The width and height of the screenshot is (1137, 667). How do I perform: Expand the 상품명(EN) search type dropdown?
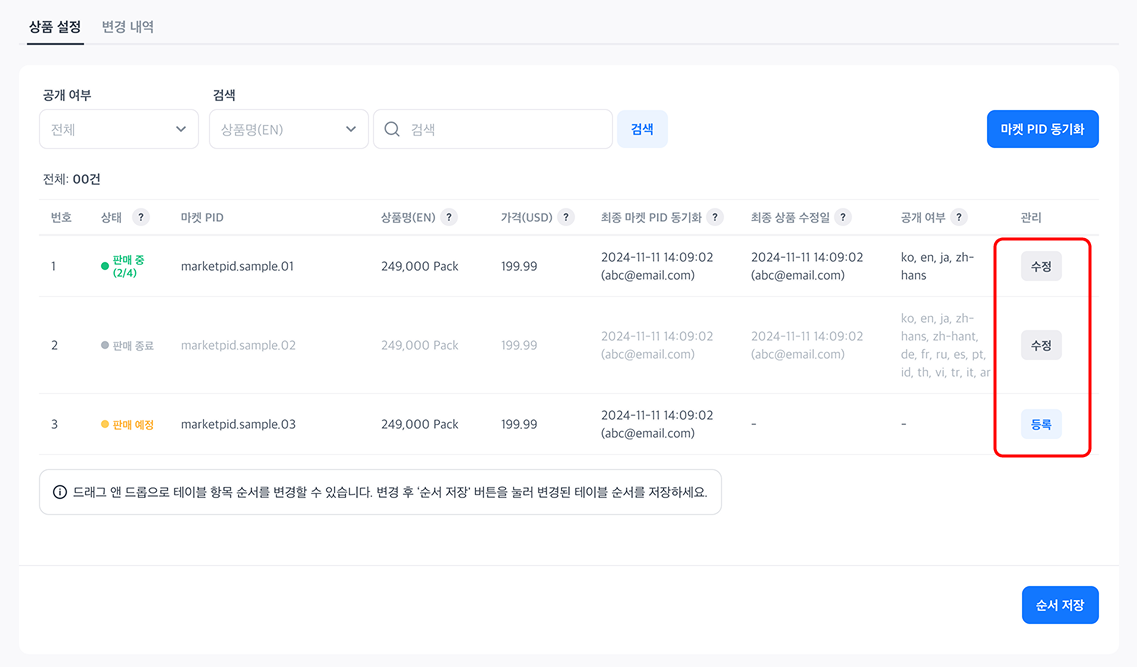[x=288, y=129]
